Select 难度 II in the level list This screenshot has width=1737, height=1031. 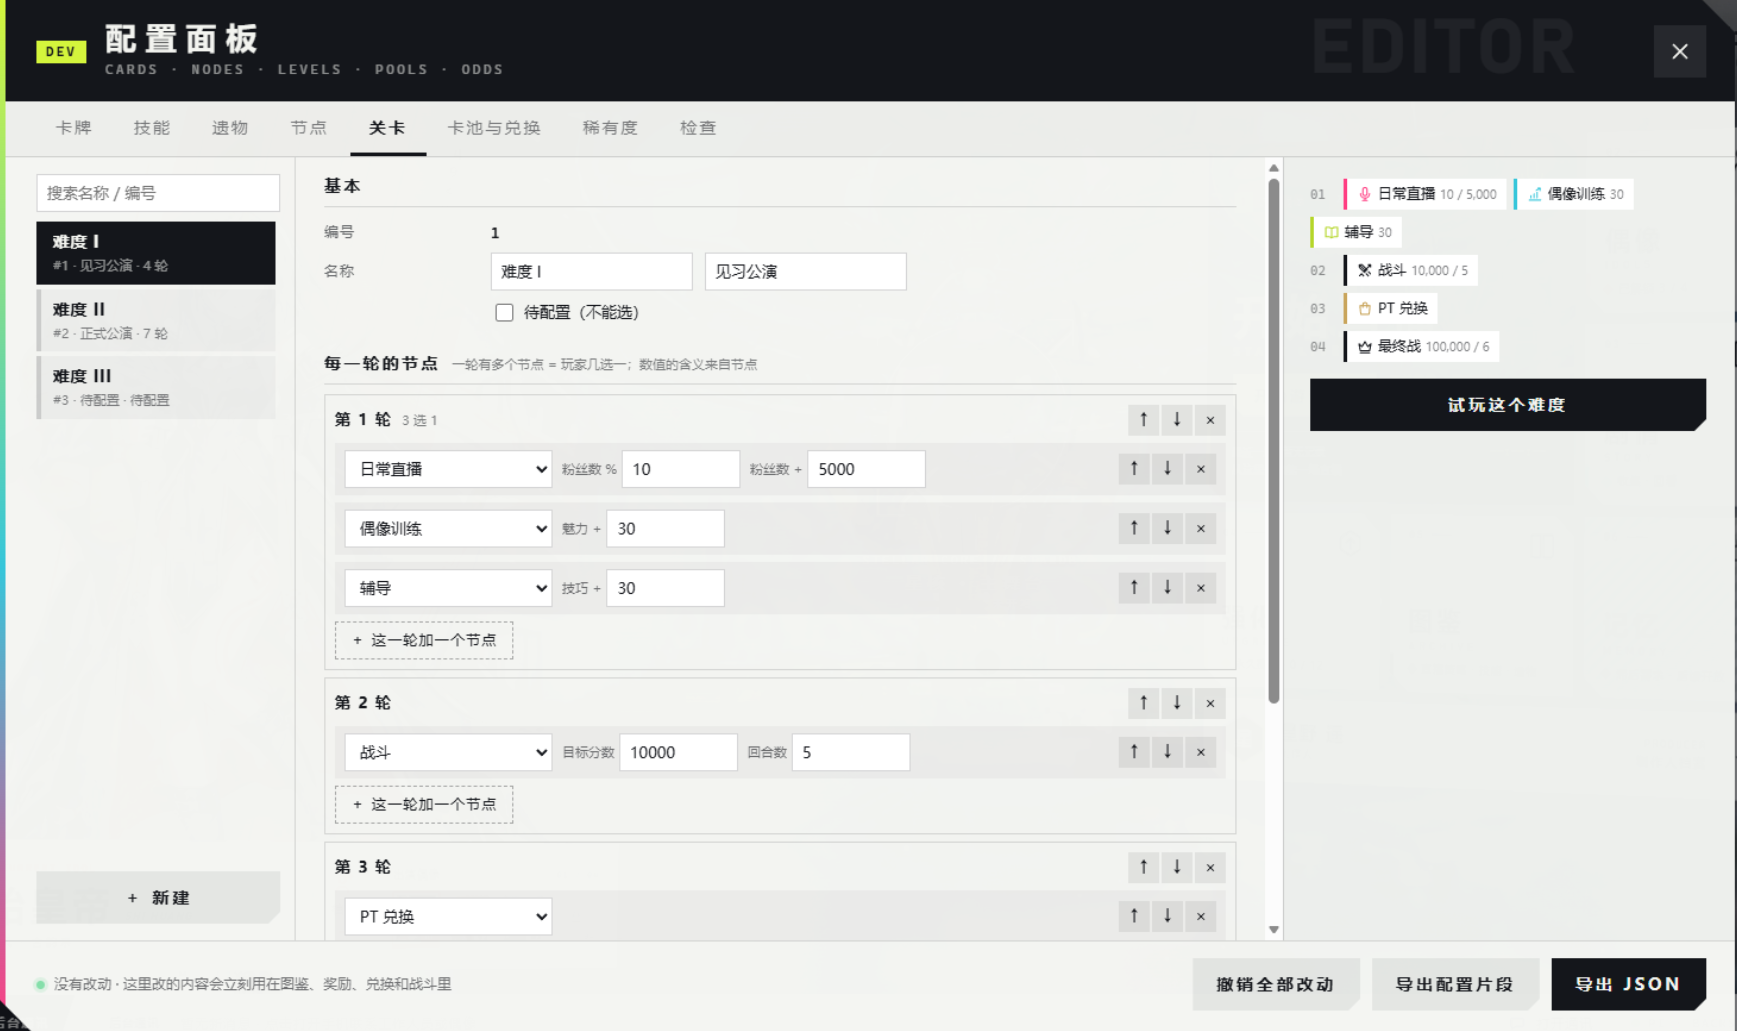[156, 320]
